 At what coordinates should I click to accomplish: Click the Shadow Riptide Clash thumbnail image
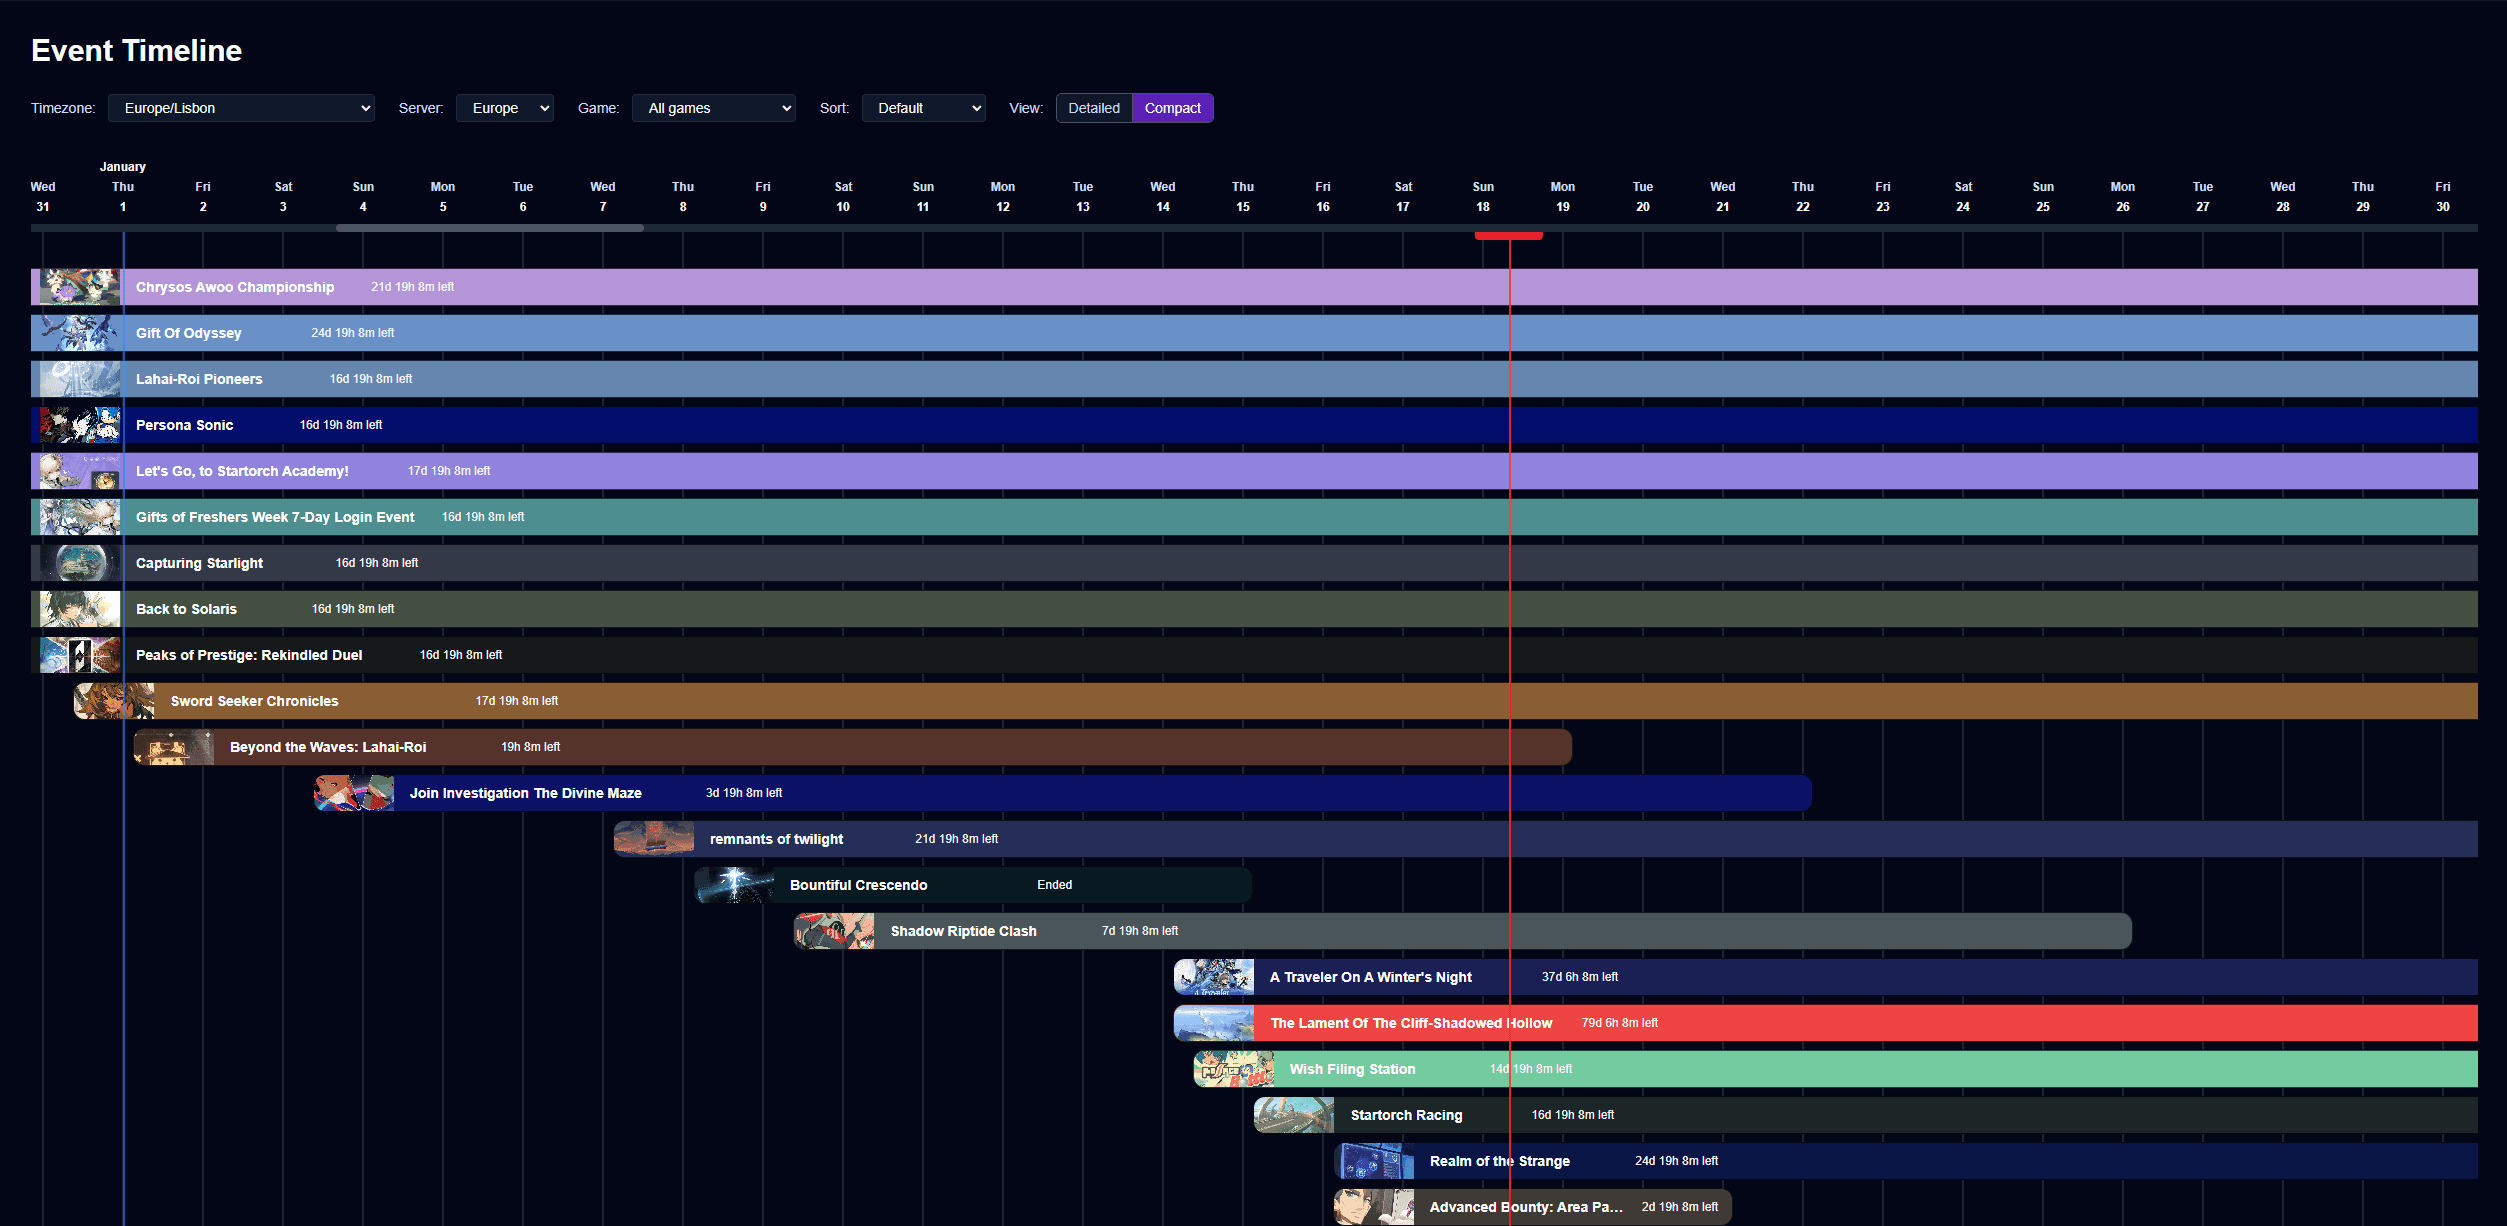(834, 931)
